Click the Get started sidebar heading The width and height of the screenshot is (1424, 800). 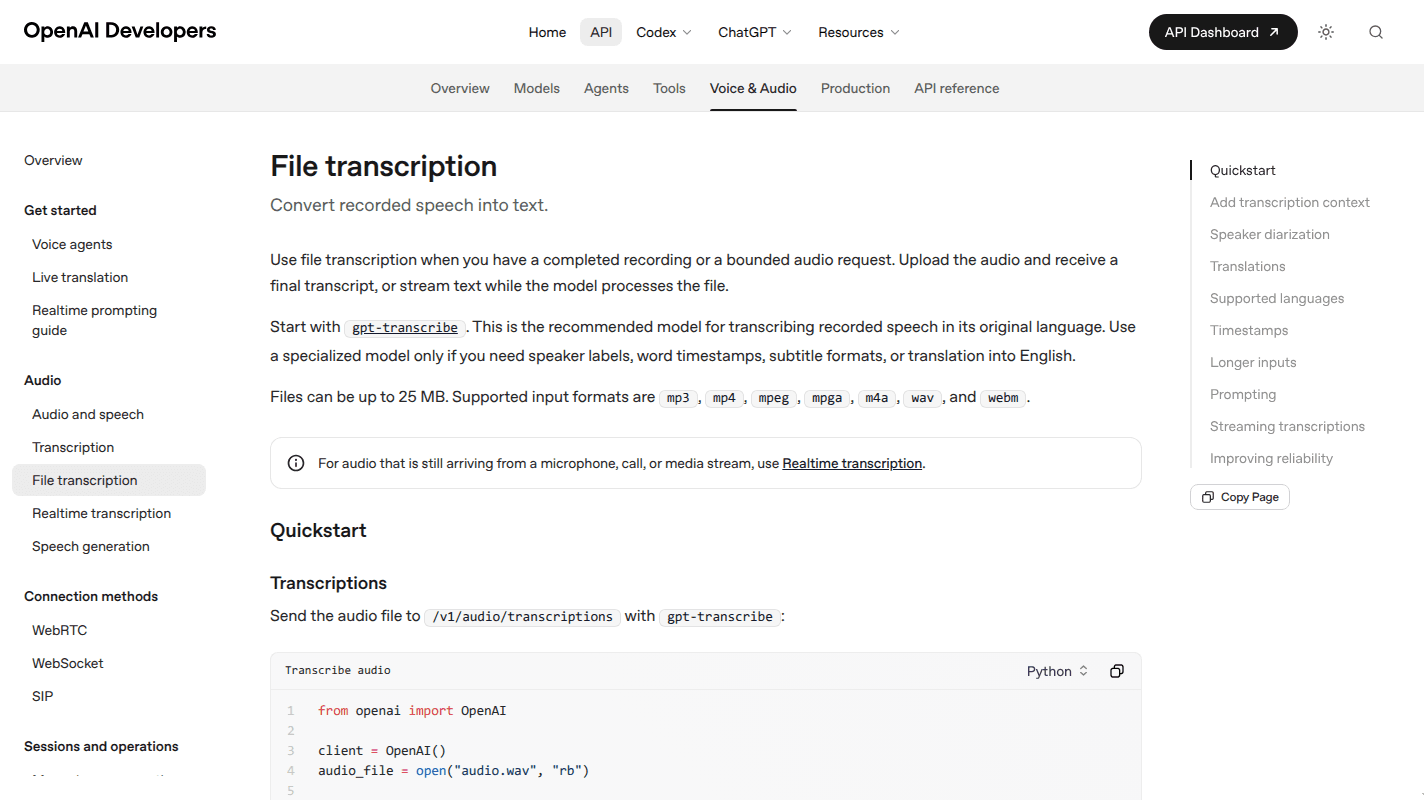coord(60,210)
